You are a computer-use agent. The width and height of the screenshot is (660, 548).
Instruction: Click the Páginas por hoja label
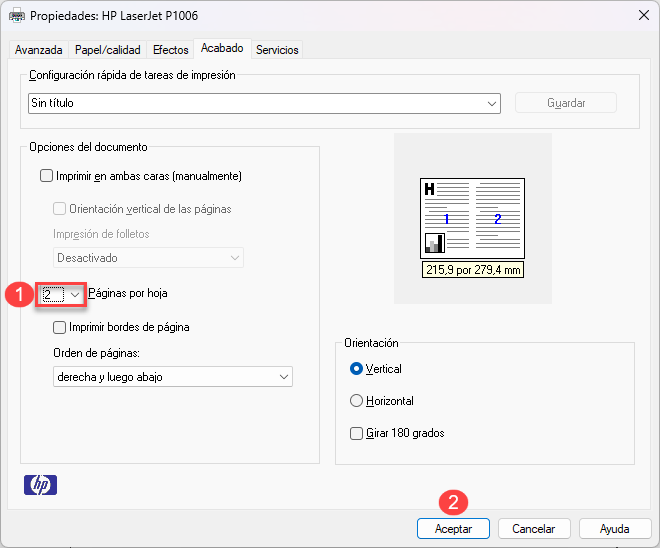(x=128, y=293)
